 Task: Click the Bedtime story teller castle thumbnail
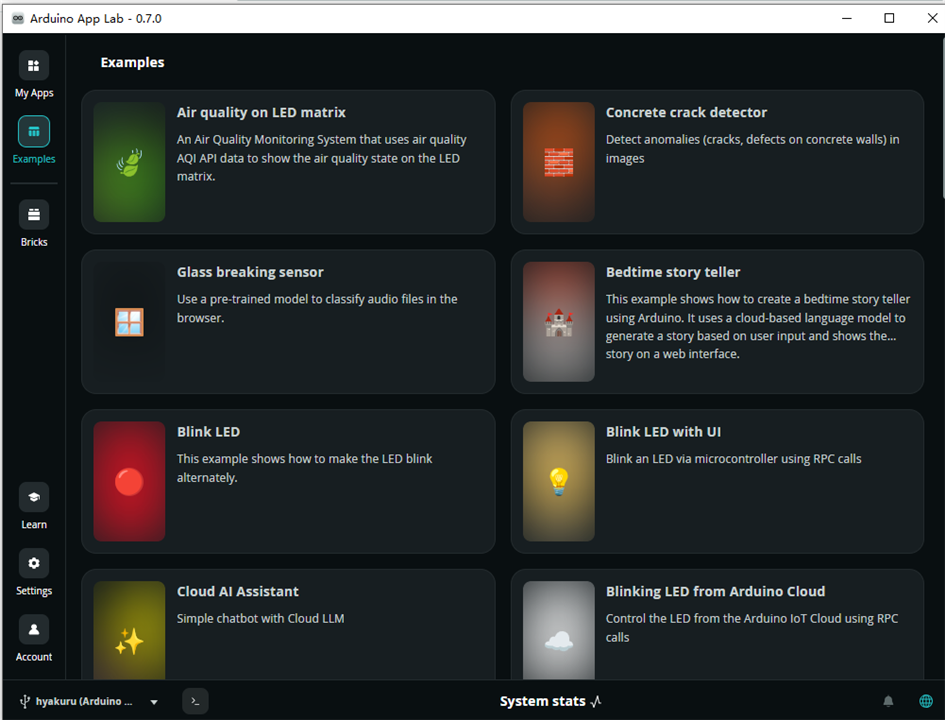[559, 322]
